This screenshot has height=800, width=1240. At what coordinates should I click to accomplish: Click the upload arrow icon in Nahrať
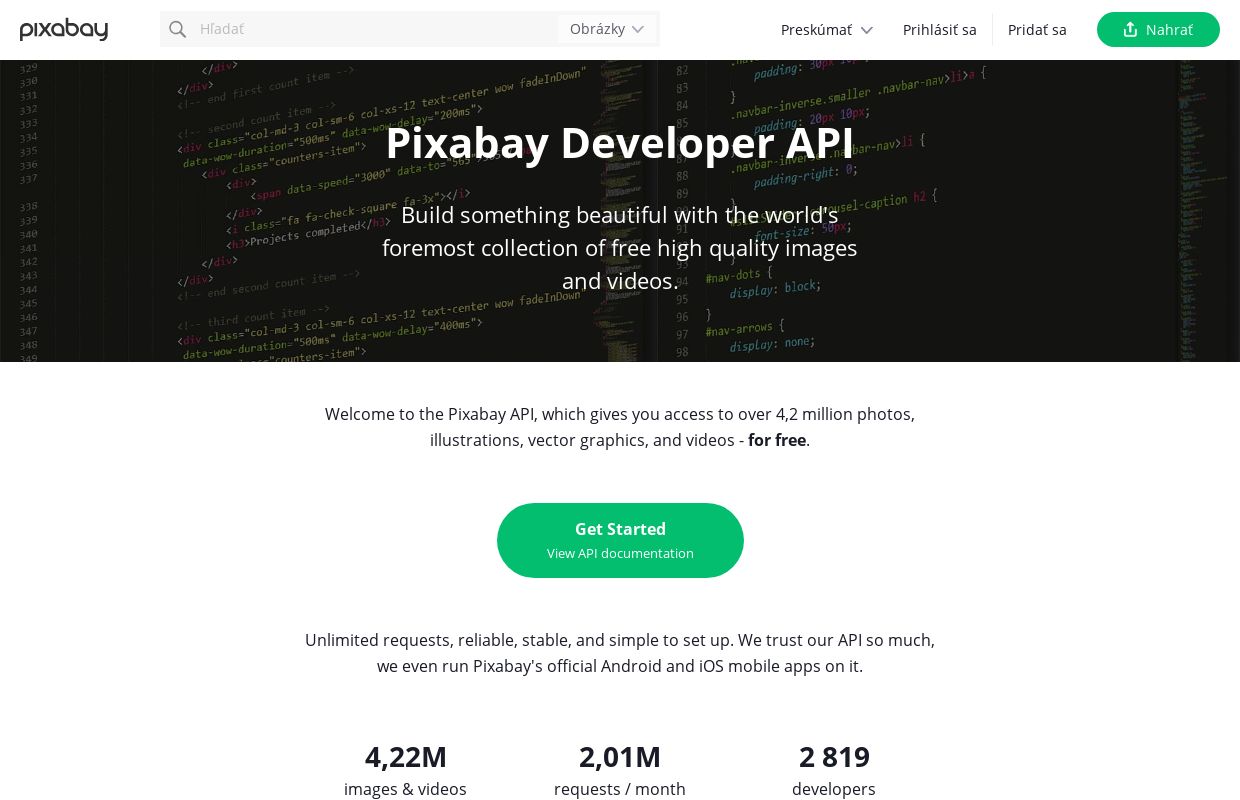[x=1130, y=29]
